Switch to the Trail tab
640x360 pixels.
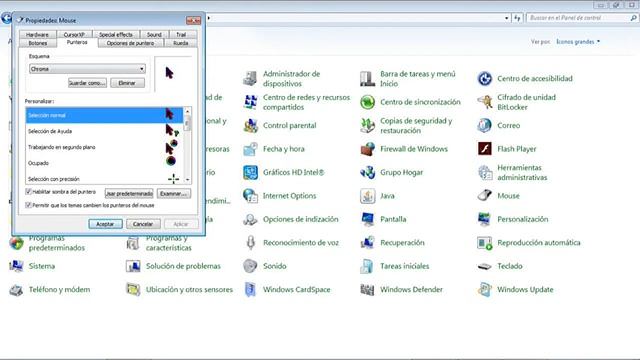click(181, 35)
